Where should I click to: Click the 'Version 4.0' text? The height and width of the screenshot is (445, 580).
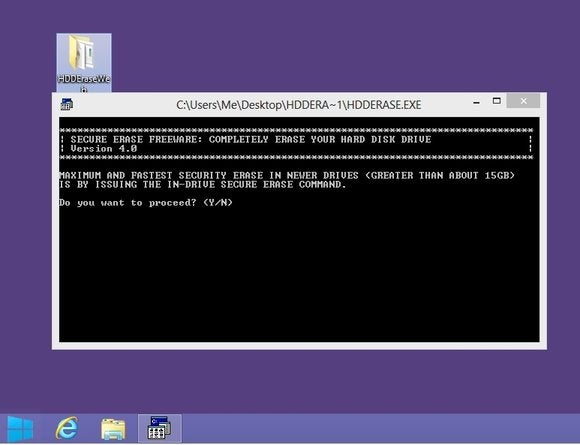click(x=104, y=149)
